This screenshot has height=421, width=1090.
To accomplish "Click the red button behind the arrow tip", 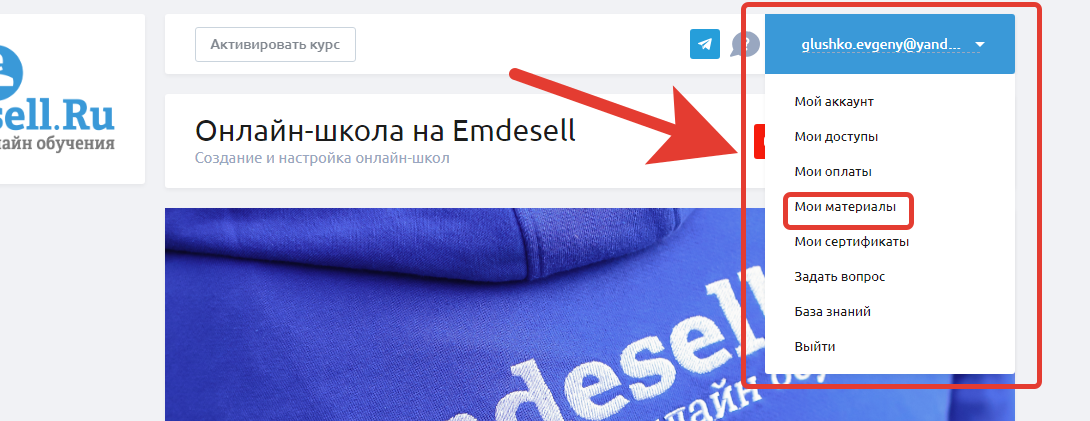I will coord(759,142).
